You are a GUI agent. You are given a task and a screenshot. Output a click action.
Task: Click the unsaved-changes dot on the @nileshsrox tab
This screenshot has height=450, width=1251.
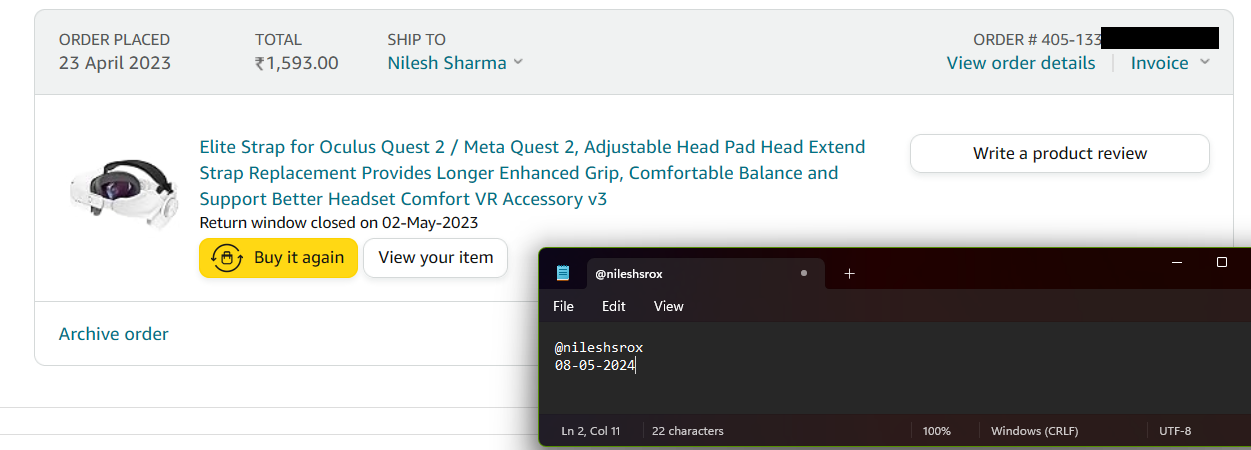point(804,273)
